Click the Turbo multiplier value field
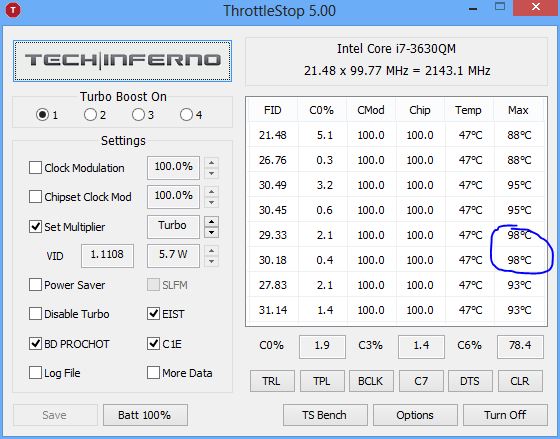This screenshot has width=560, height=439. (x=173, y=226)
